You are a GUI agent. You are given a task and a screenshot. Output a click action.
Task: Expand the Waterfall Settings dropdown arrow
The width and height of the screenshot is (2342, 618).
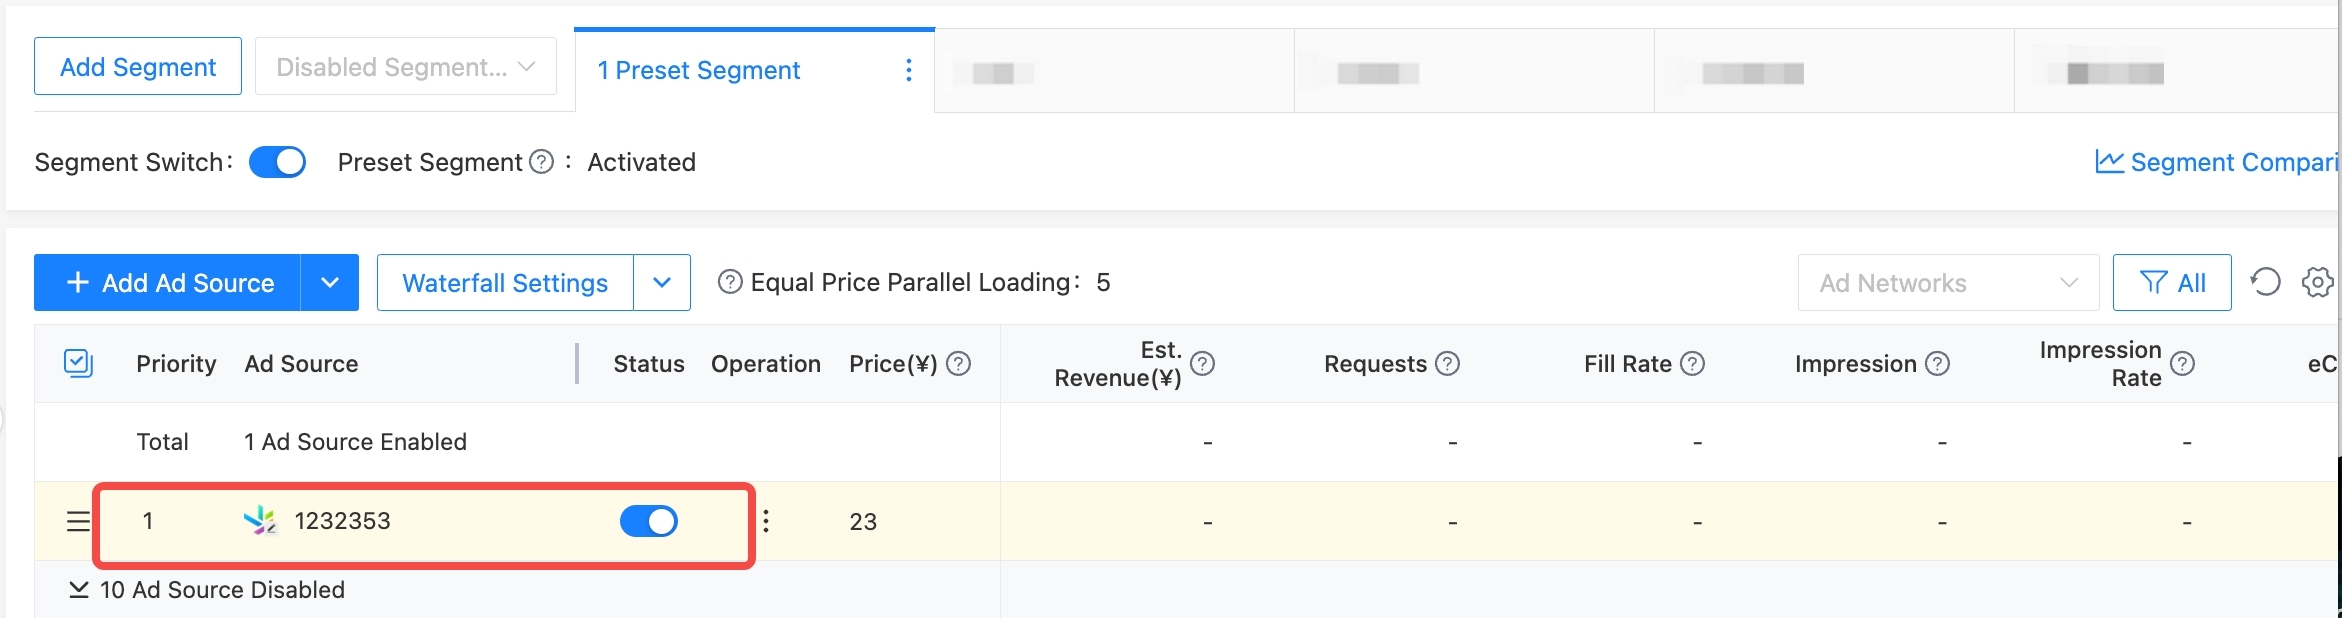click(662, 283)
